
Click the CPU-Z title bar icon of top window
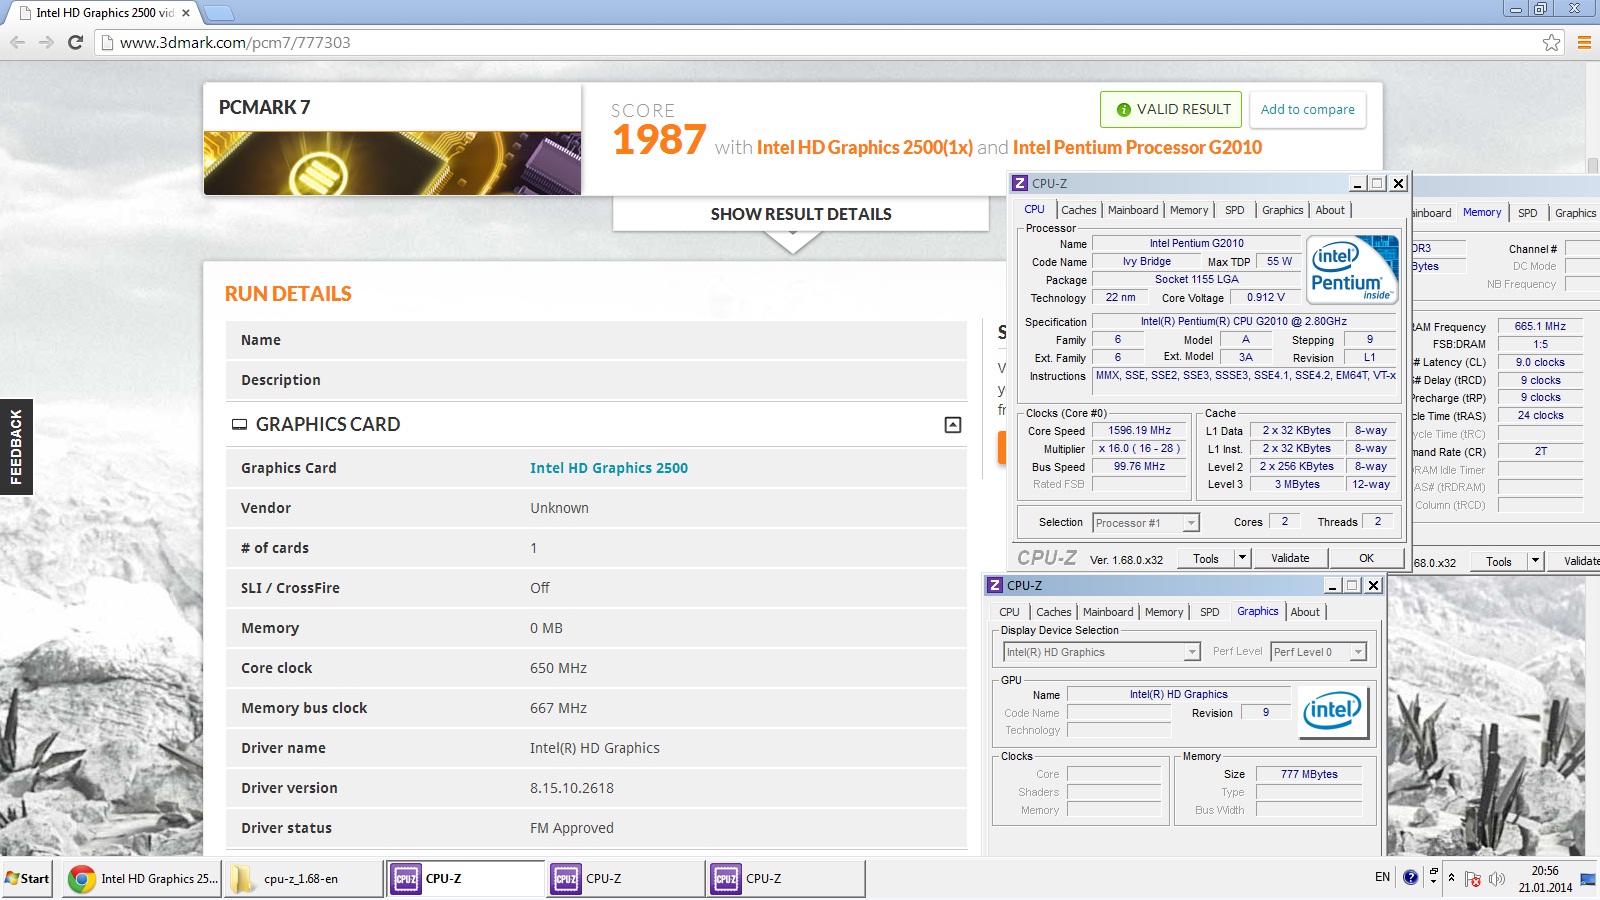coord(1020,183)
